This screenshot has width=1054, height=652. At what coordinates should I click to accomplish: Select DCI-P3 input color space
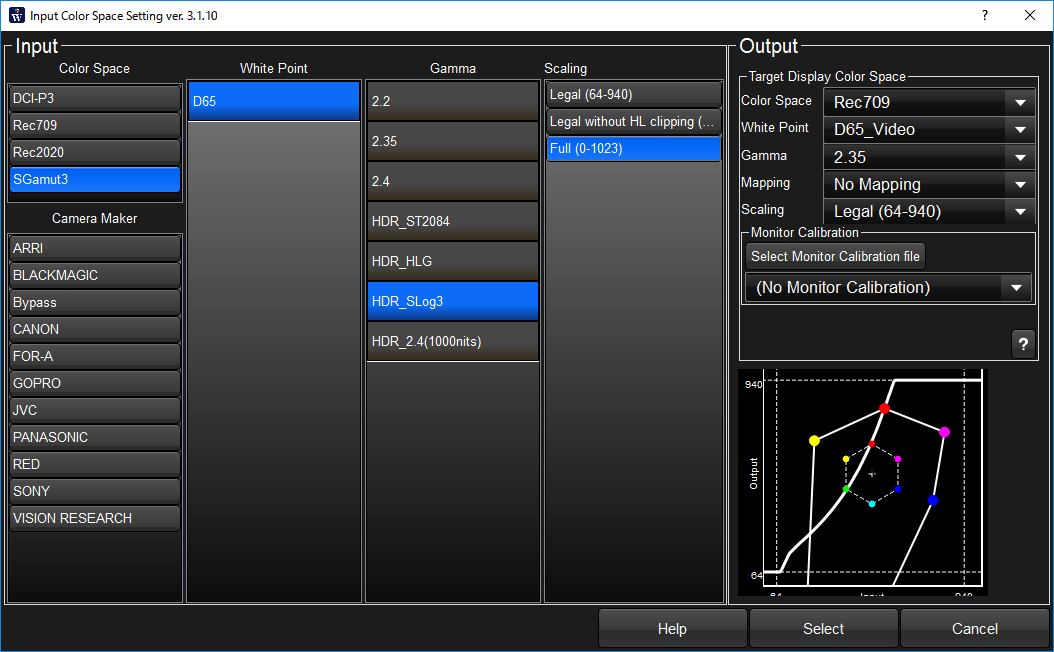(x=95, y=98)
